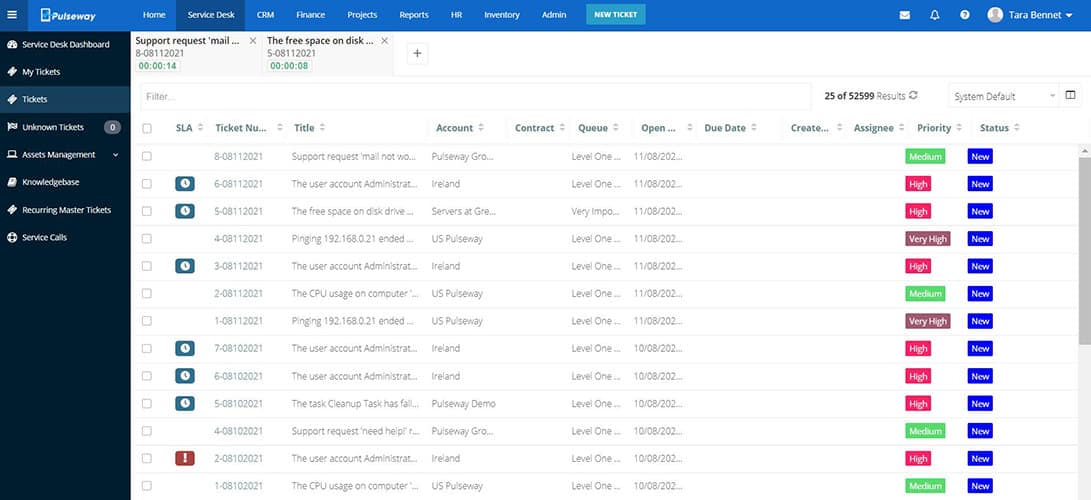Open the HR menu
This screenshot has width=1091, height=500.
456,15
